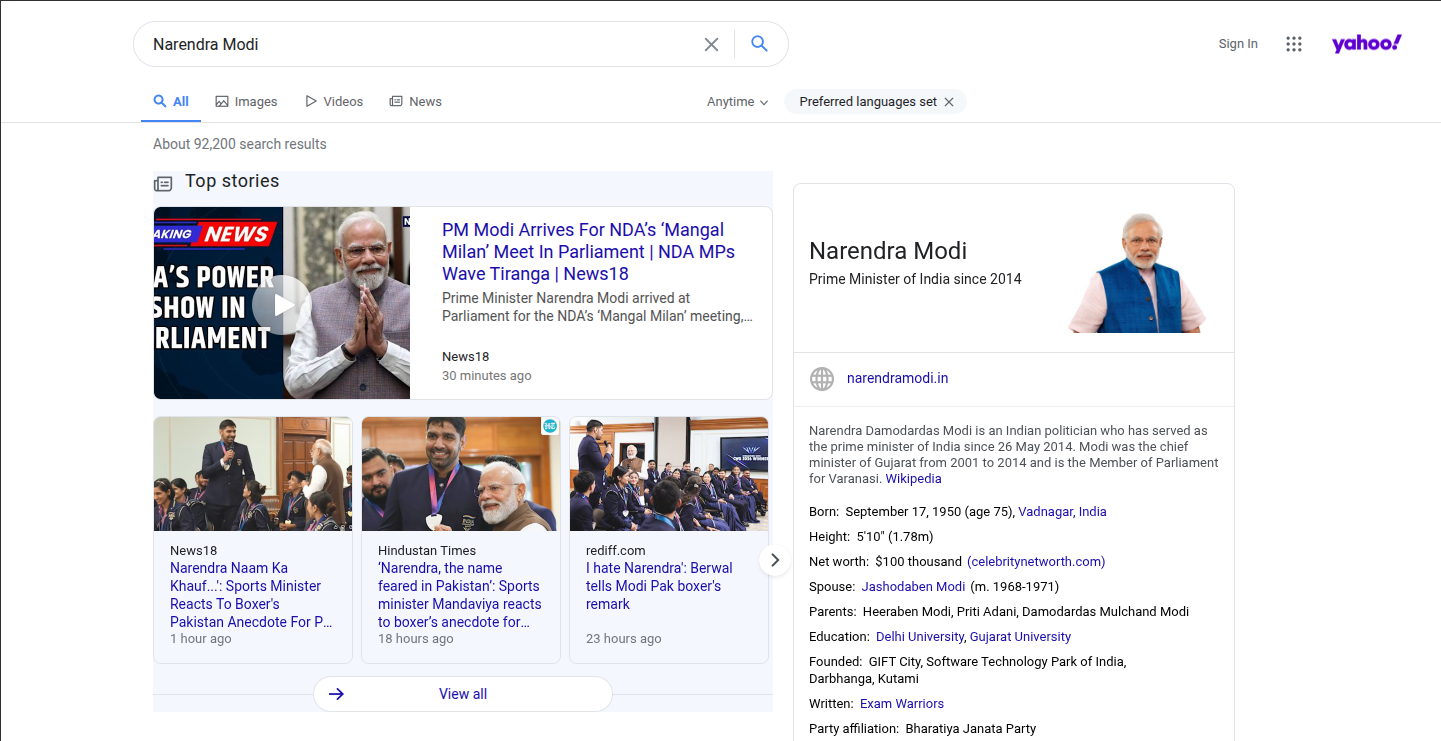Click the Bharatiya Janata Party text
This screenshot has height=741, width=1441.
point(971,729)
